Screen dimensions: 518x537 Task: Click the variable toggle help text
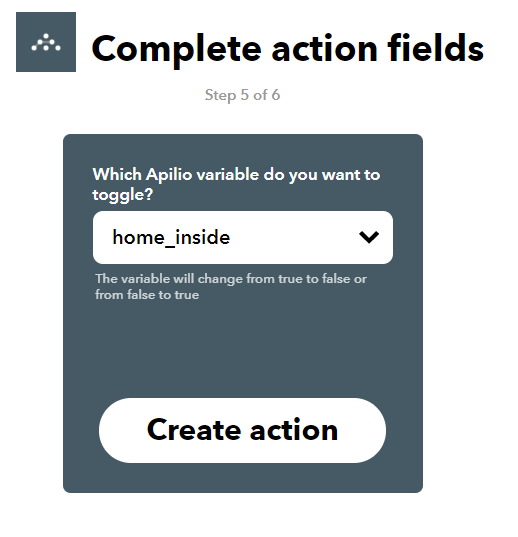[231, 286]
